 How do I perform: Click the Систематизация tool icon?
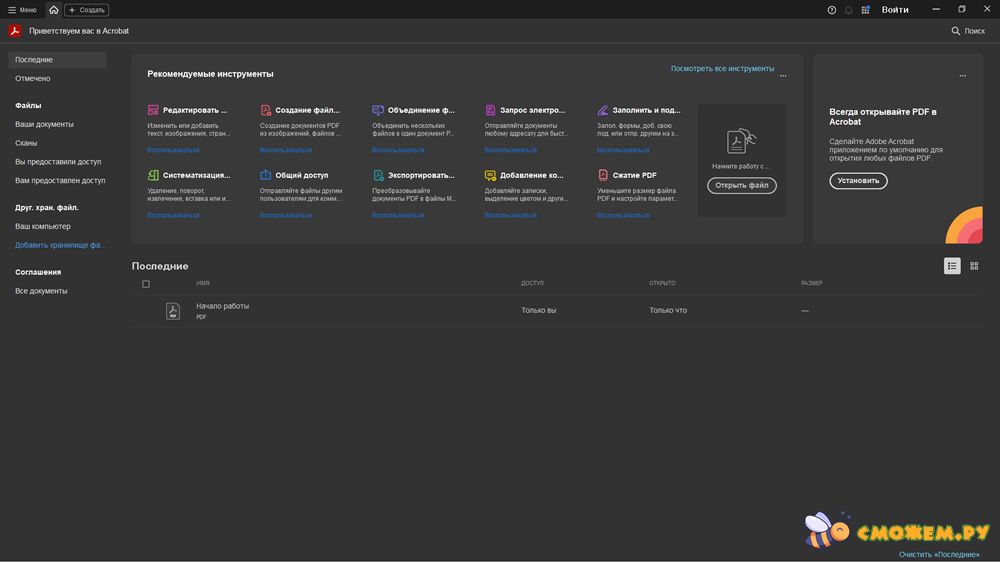pos(153,175)
